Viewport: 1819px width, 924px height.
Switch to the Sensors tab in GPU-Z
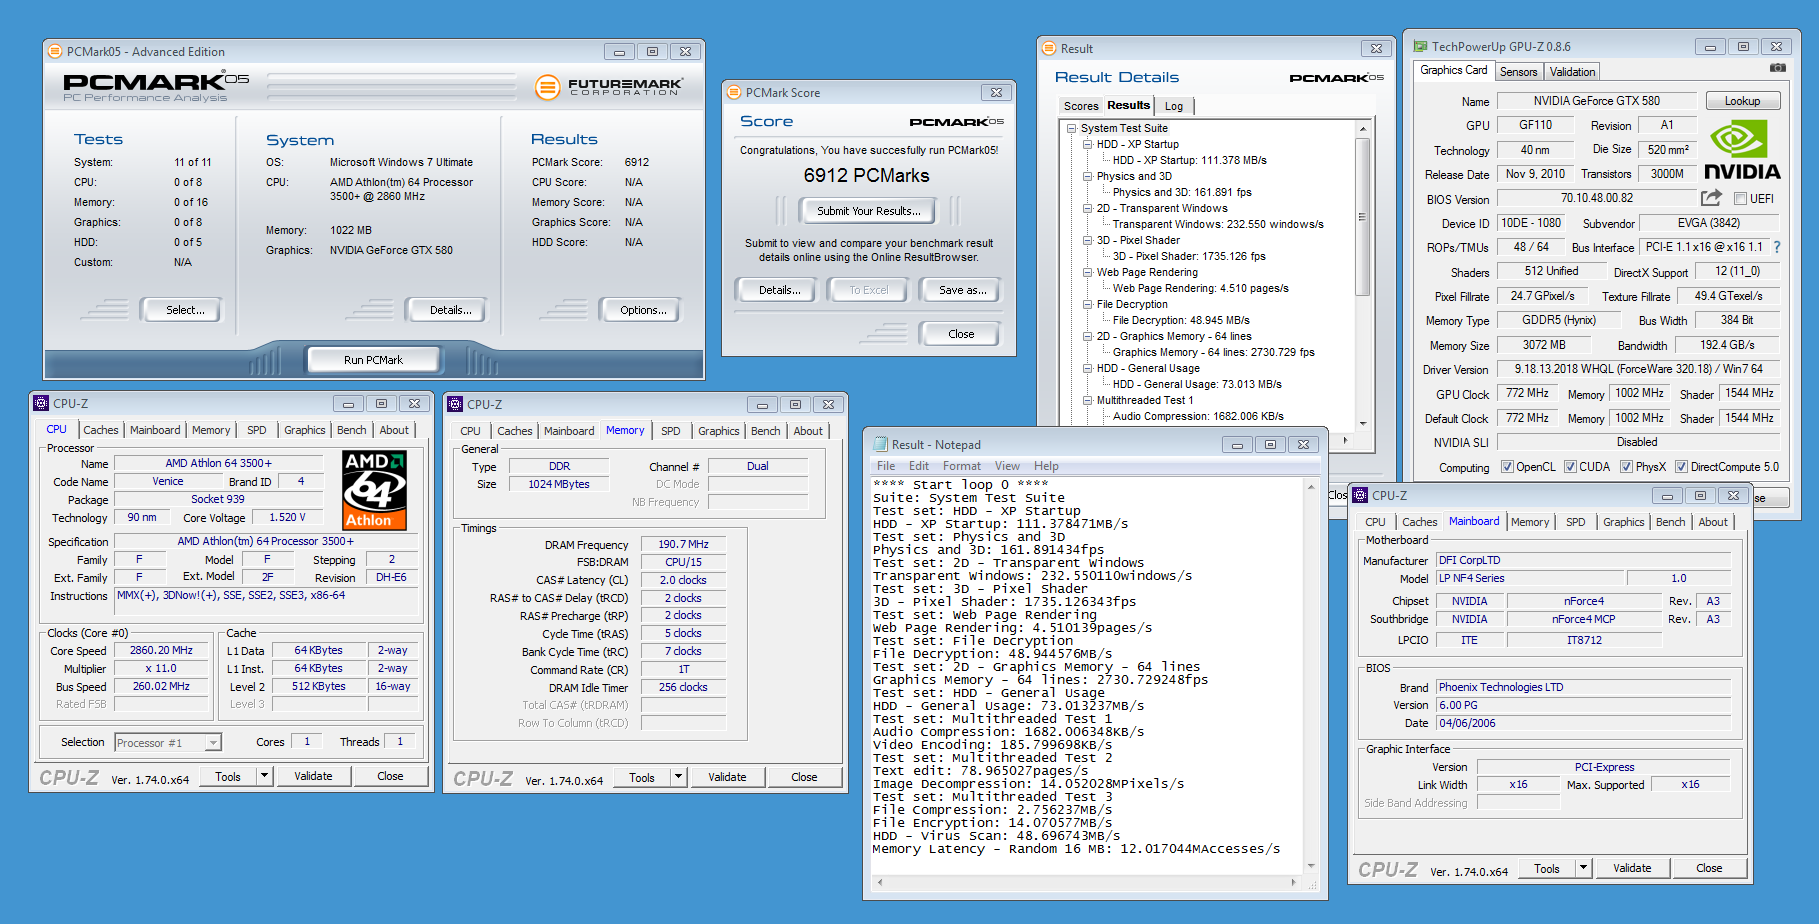pos(1518,72)
